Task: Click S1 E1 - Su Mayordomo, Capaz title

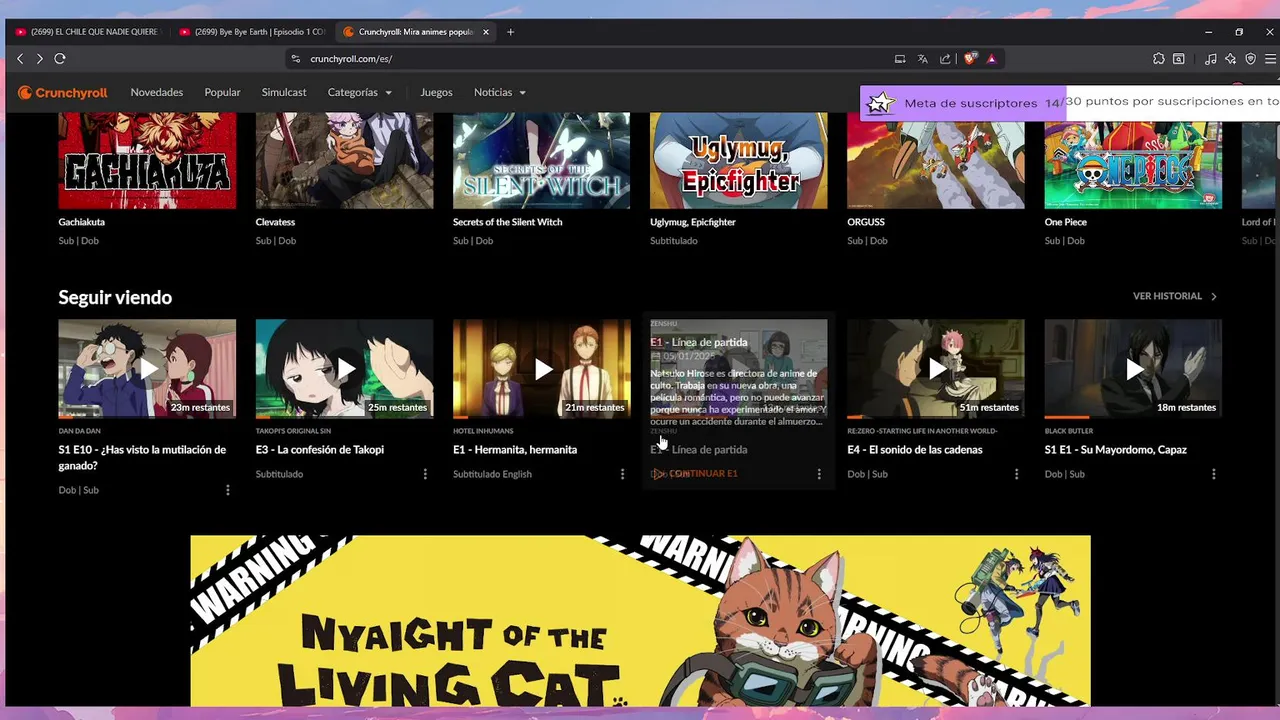Action: point(1116,450)
